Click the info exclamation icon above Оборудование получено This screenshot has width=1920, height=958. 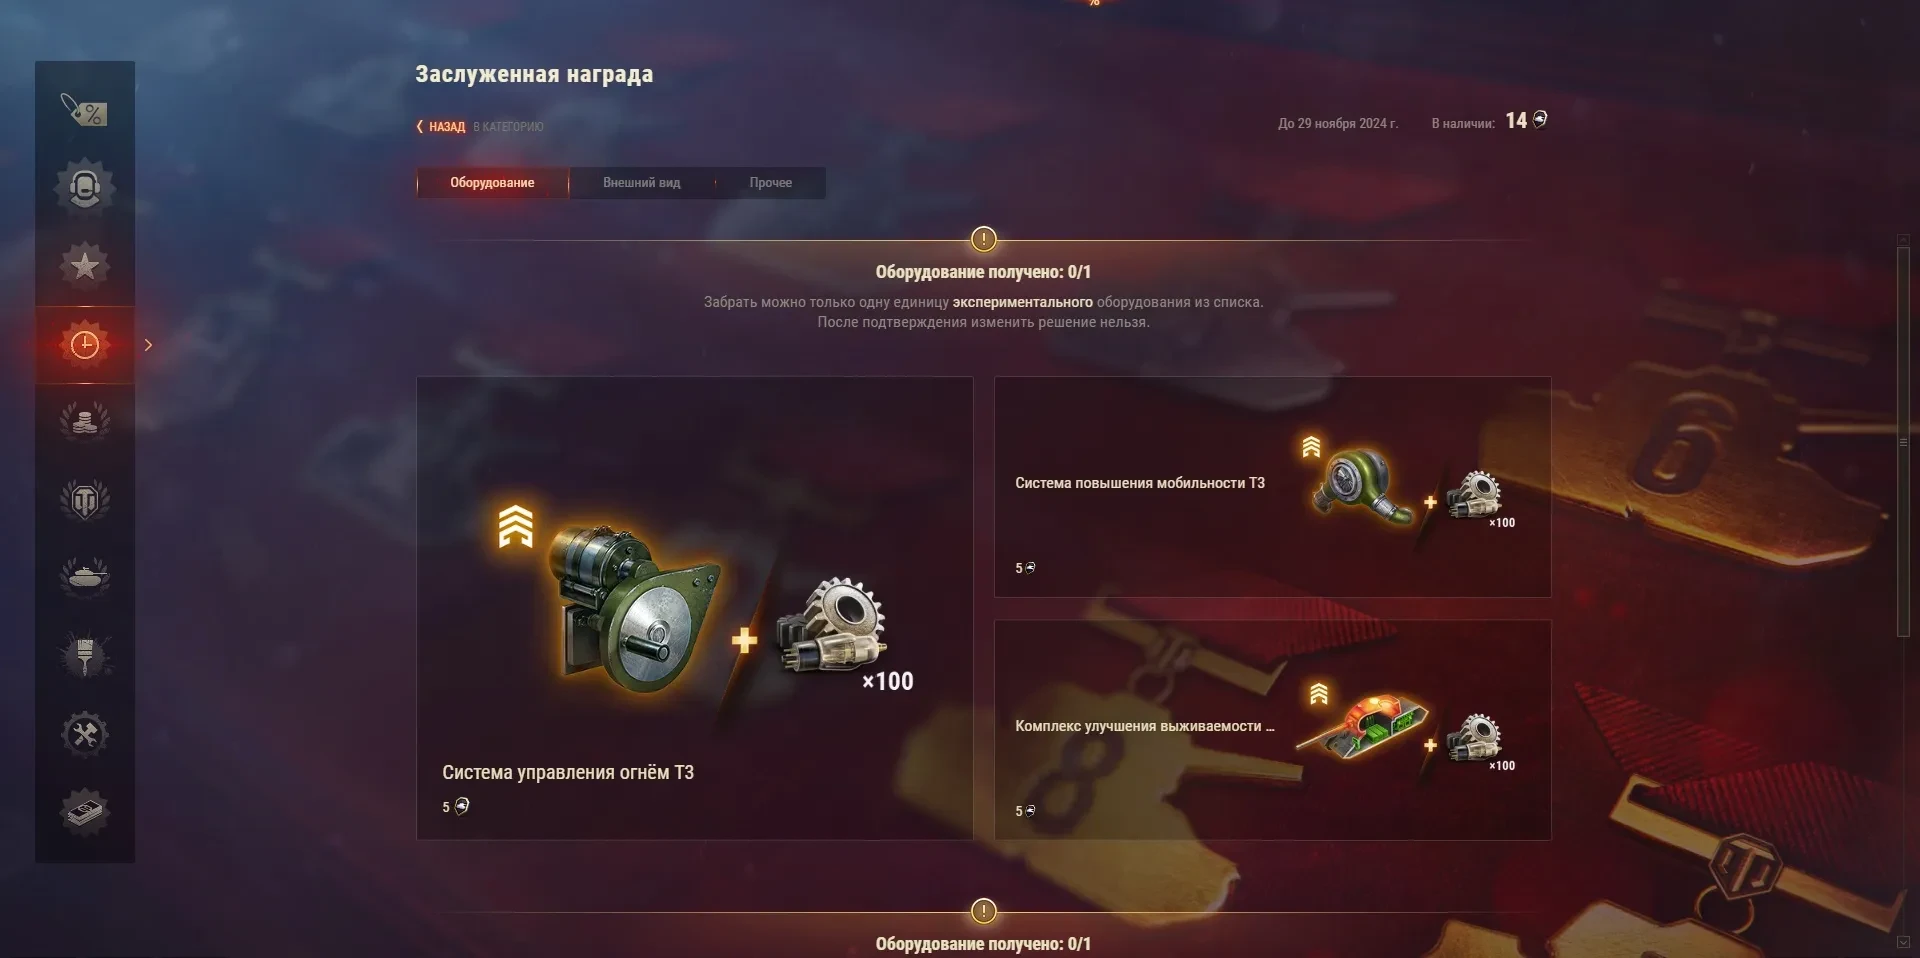984,239
